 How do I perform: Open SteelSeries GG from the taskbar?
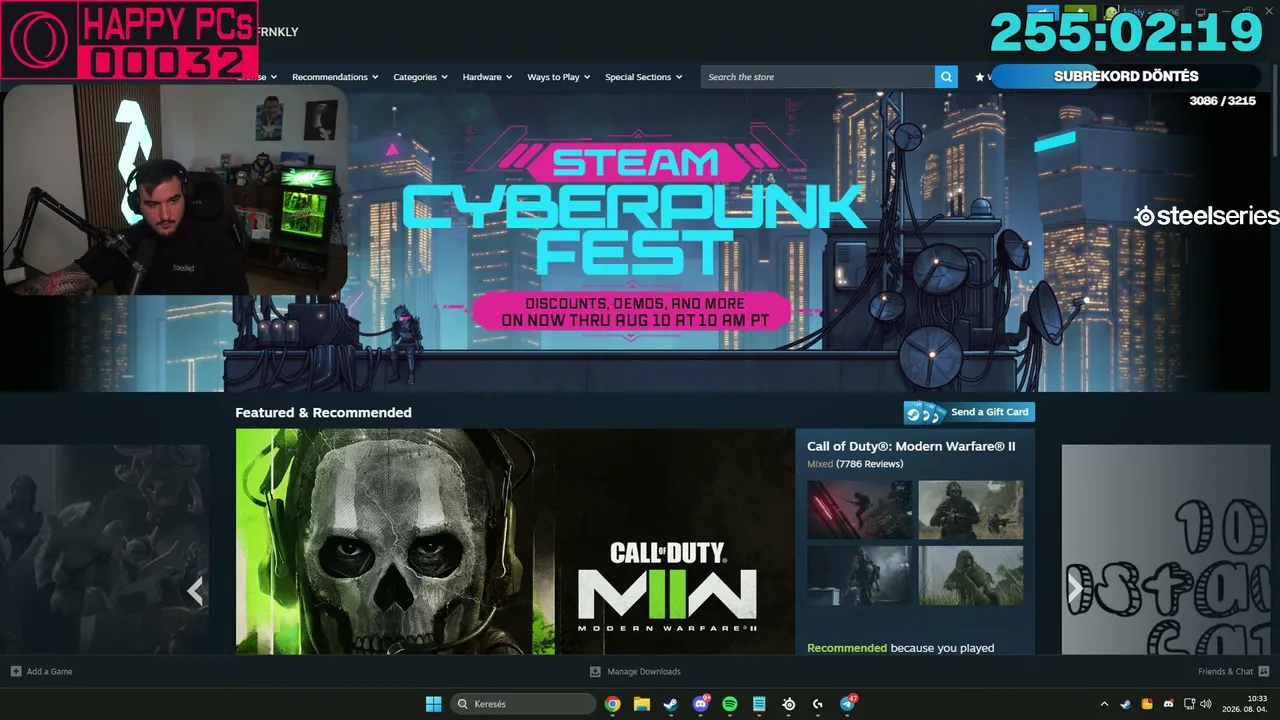(789, 704)
